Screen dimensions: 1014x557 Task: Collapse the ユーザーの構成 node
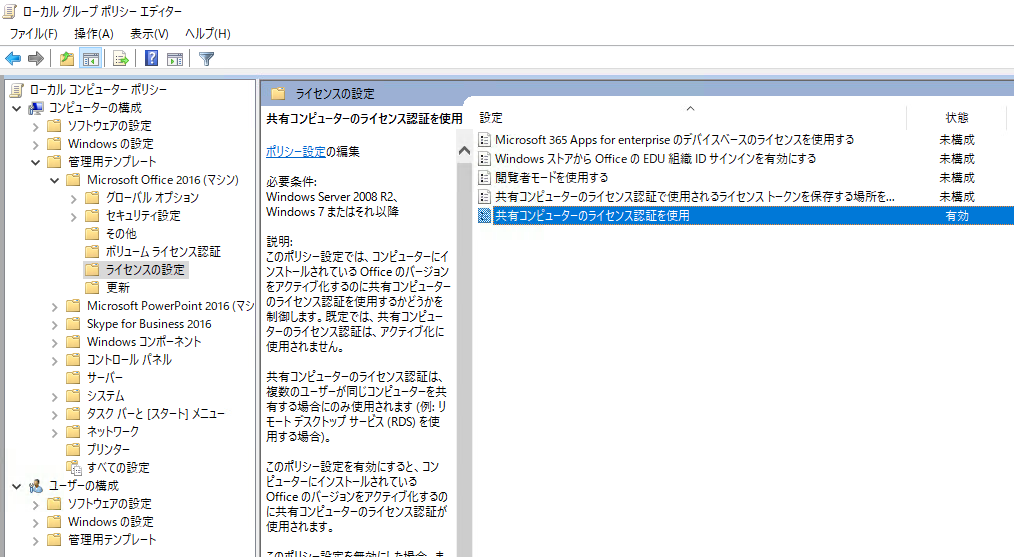tap(17, 486)
